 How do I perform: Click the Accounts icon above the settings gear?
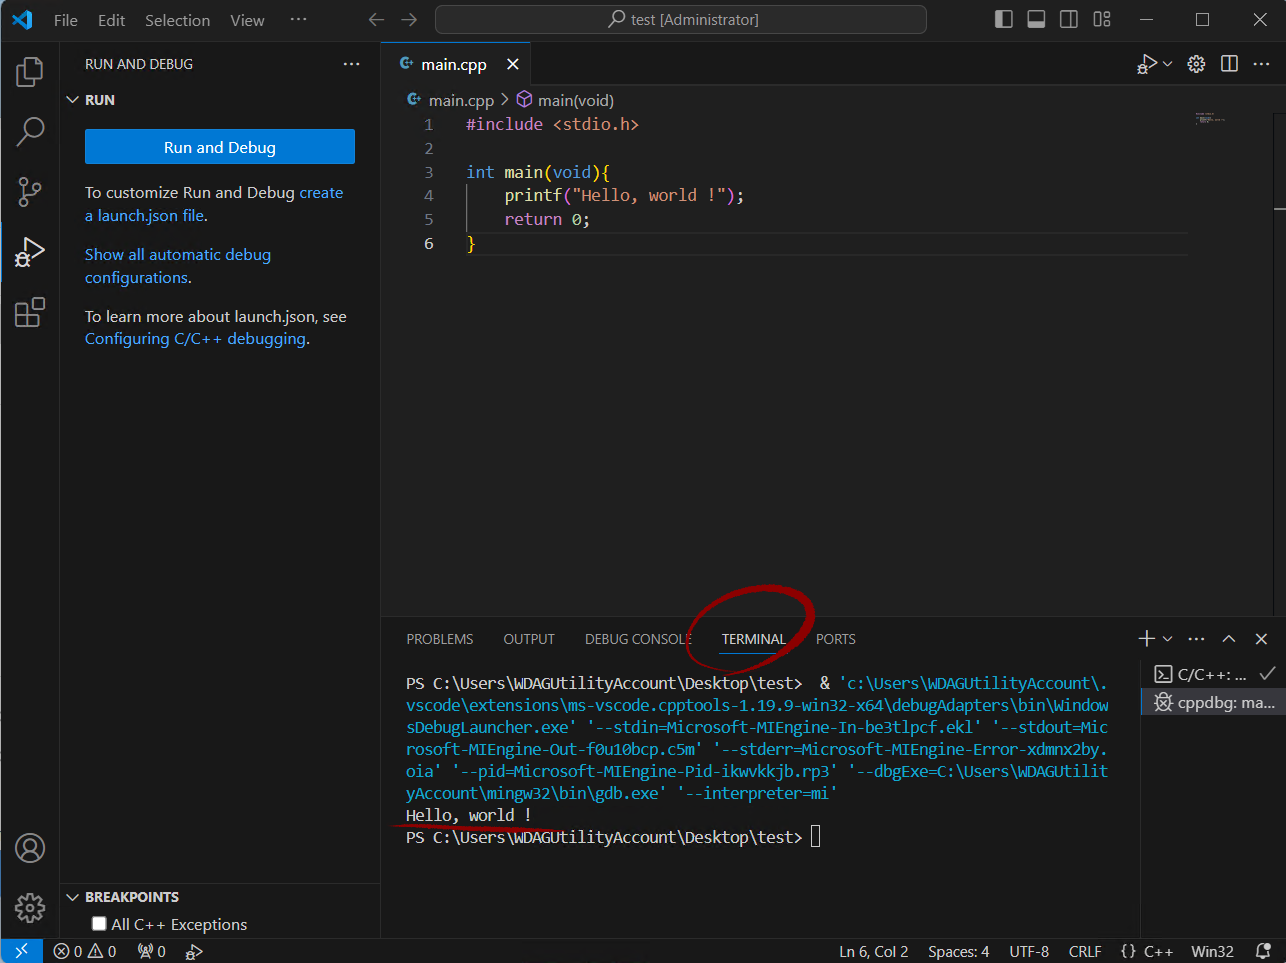pos(29,847)
